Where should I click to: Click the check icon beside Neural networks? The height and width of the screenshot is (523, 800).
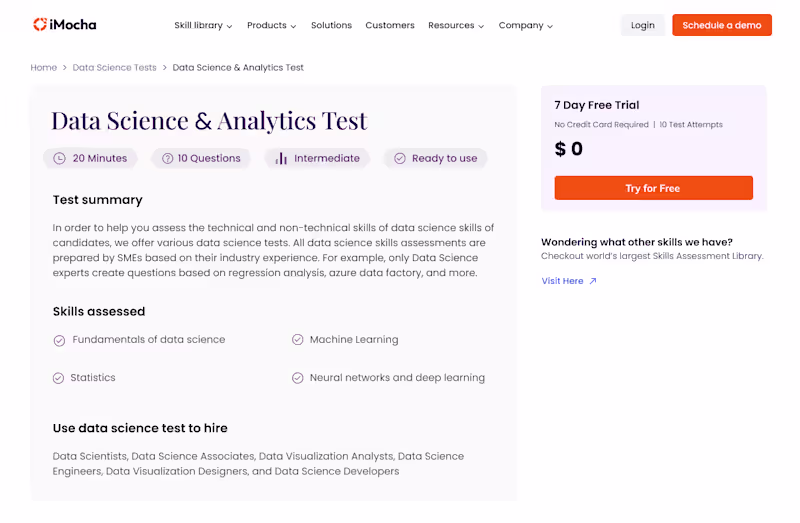click(298, 378)
